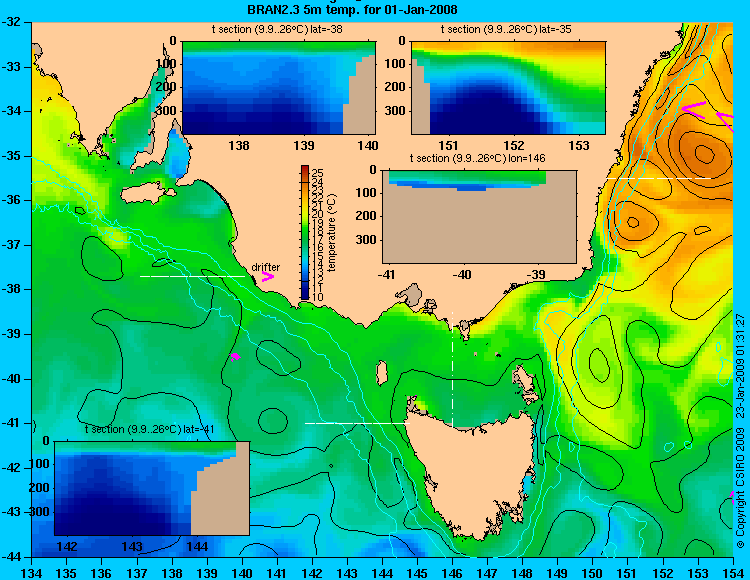Click the magenta drifter arrow beside the drifter label
This screenshot has height=580, width=750.
[x=268, y=276]
